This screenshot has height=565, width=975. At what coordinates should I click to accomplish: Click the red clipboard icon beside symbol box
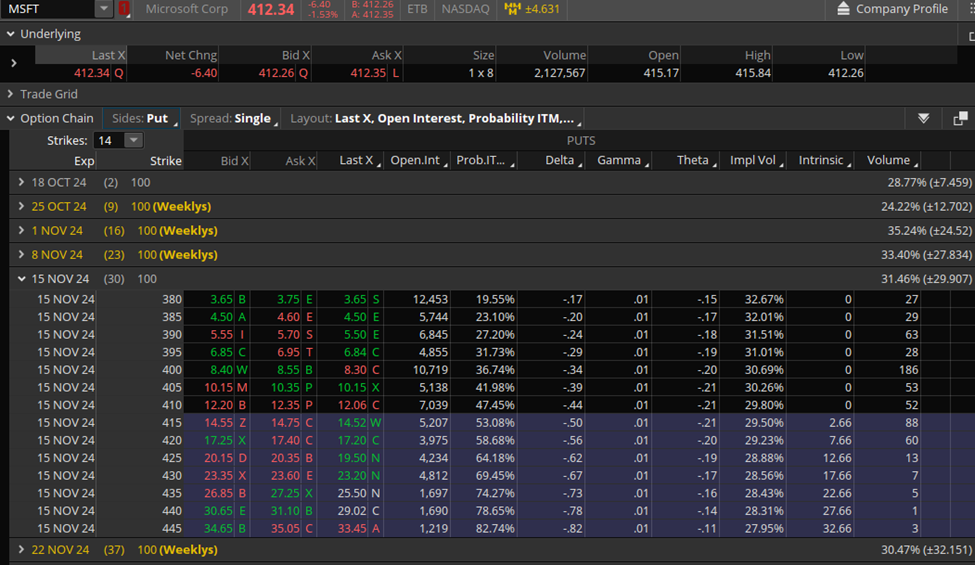coord(124,9)
